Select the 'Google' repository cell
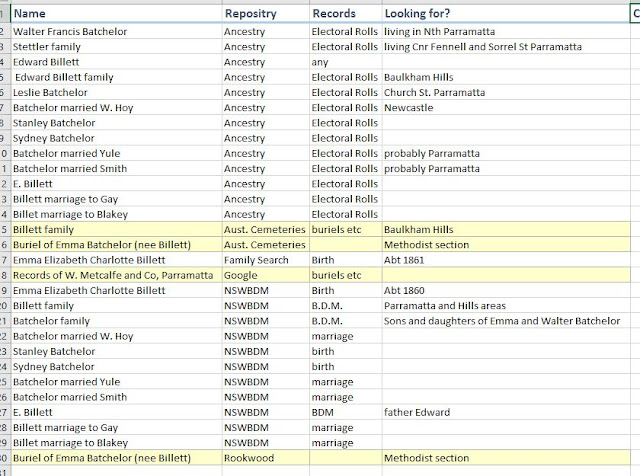 pyautogui.click(x=266, y=275)
